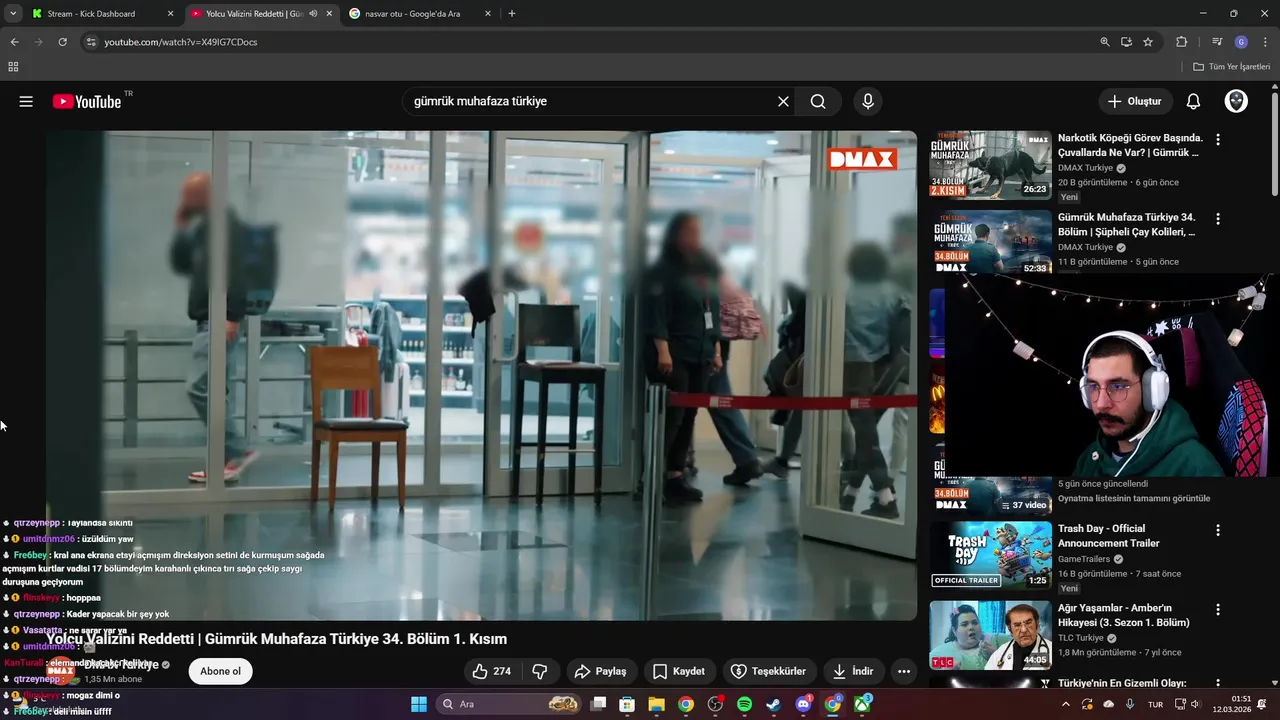Open YouTube notifications bell
The height and width of the screenshot is (720, 1280).
[x=1193, y=101]
